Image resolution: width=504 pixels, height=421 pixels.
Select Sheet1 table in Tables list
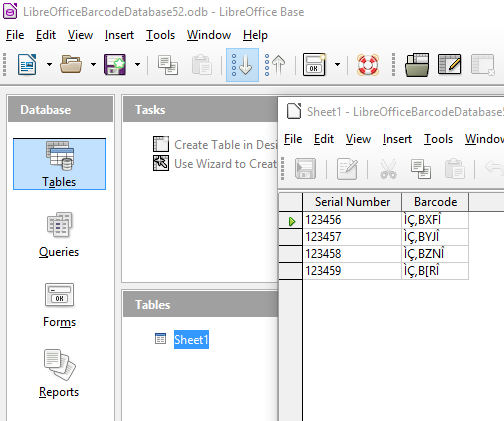(x=191, y=339)
